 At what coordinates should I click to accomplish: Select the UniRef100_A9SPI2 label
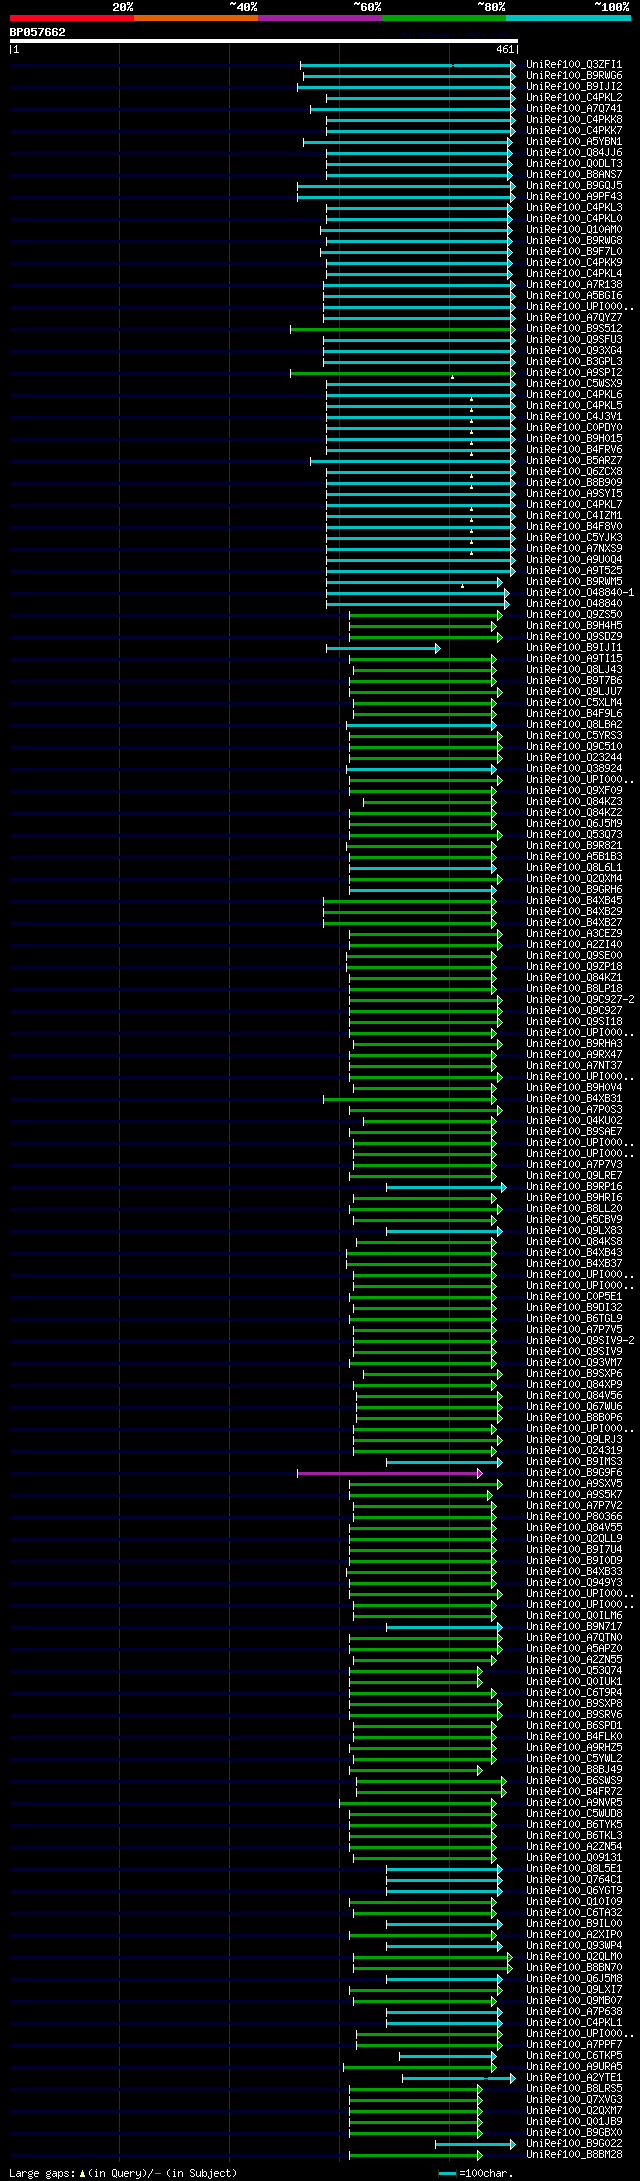pyautogui.click(x=574, y=373)
